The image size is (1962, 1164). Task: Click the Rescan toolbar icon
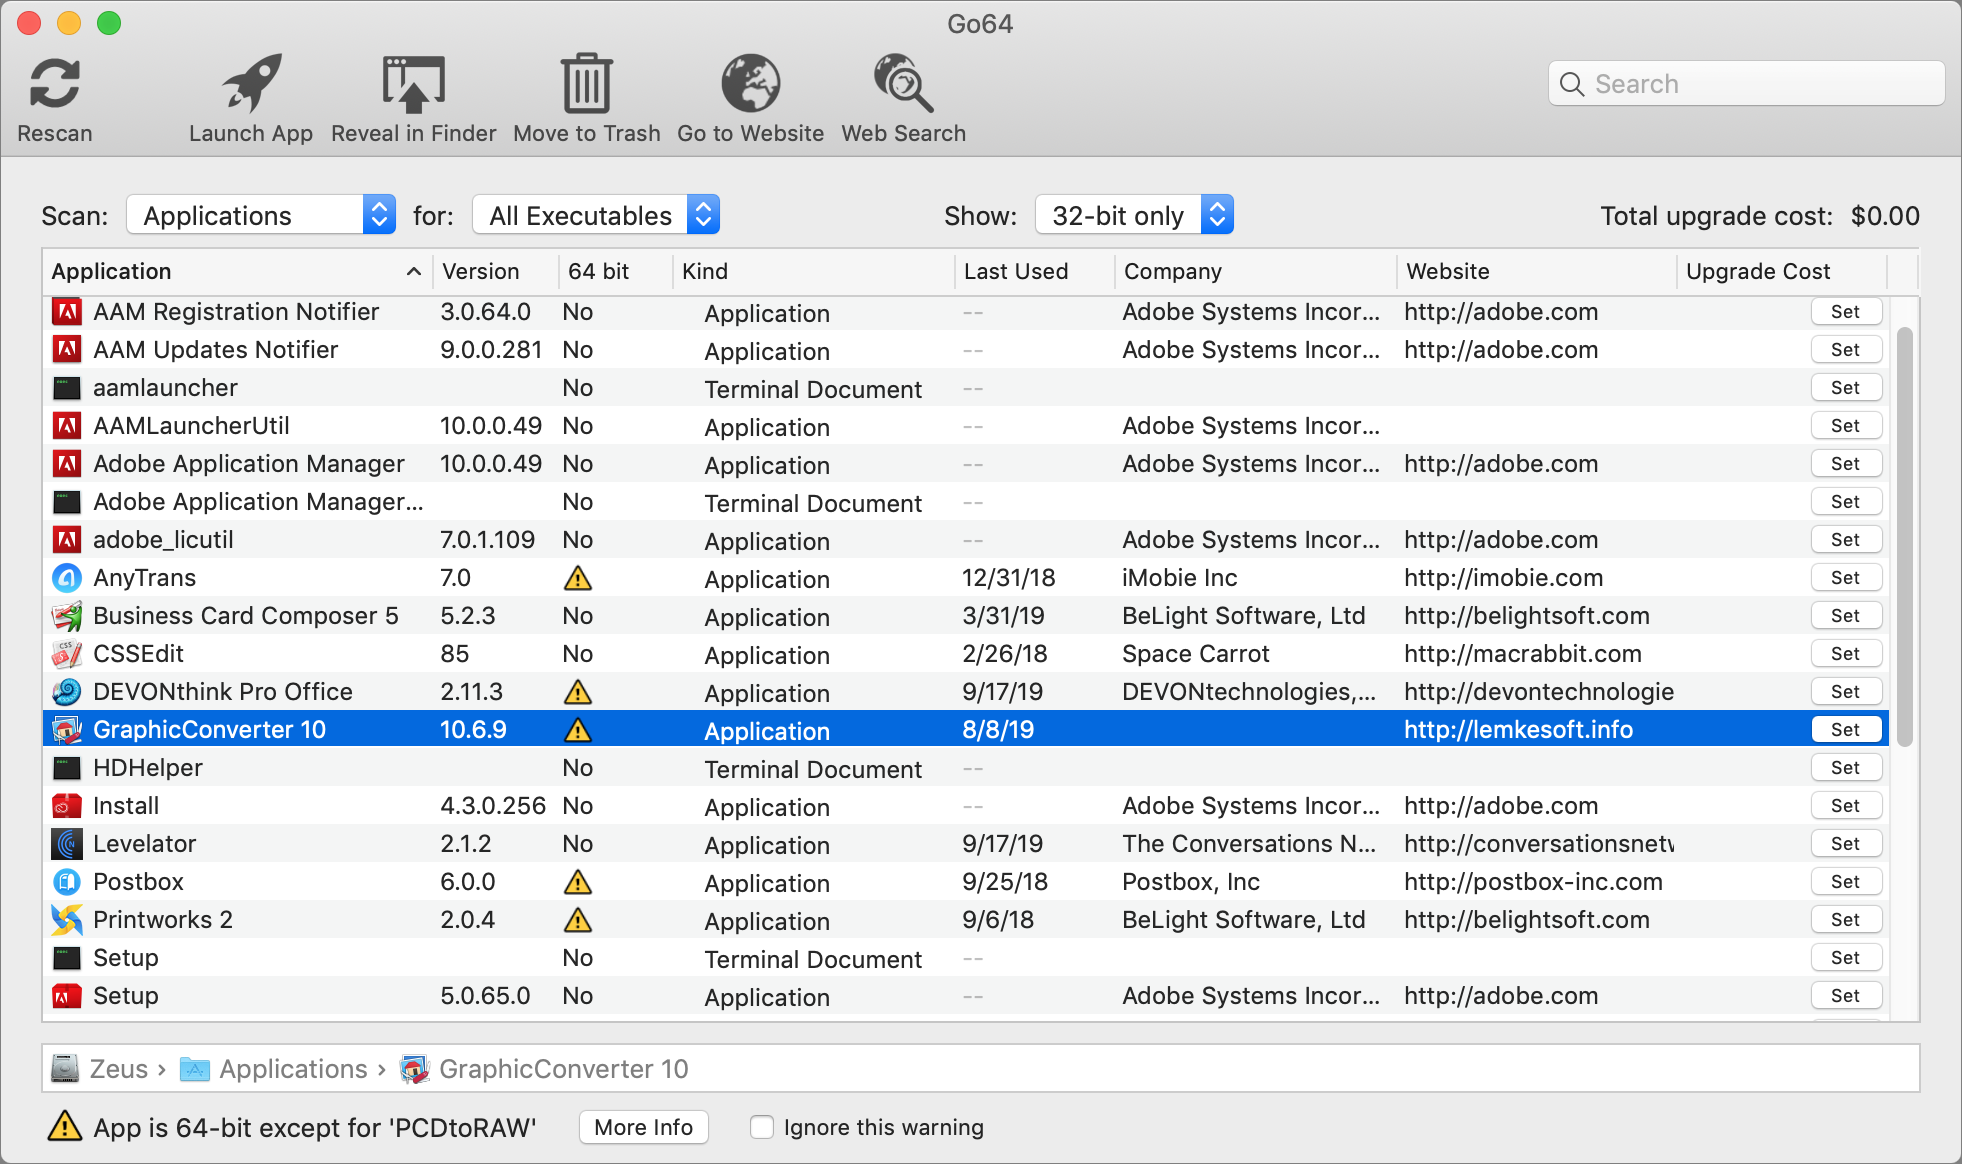(x=54, y=84)
